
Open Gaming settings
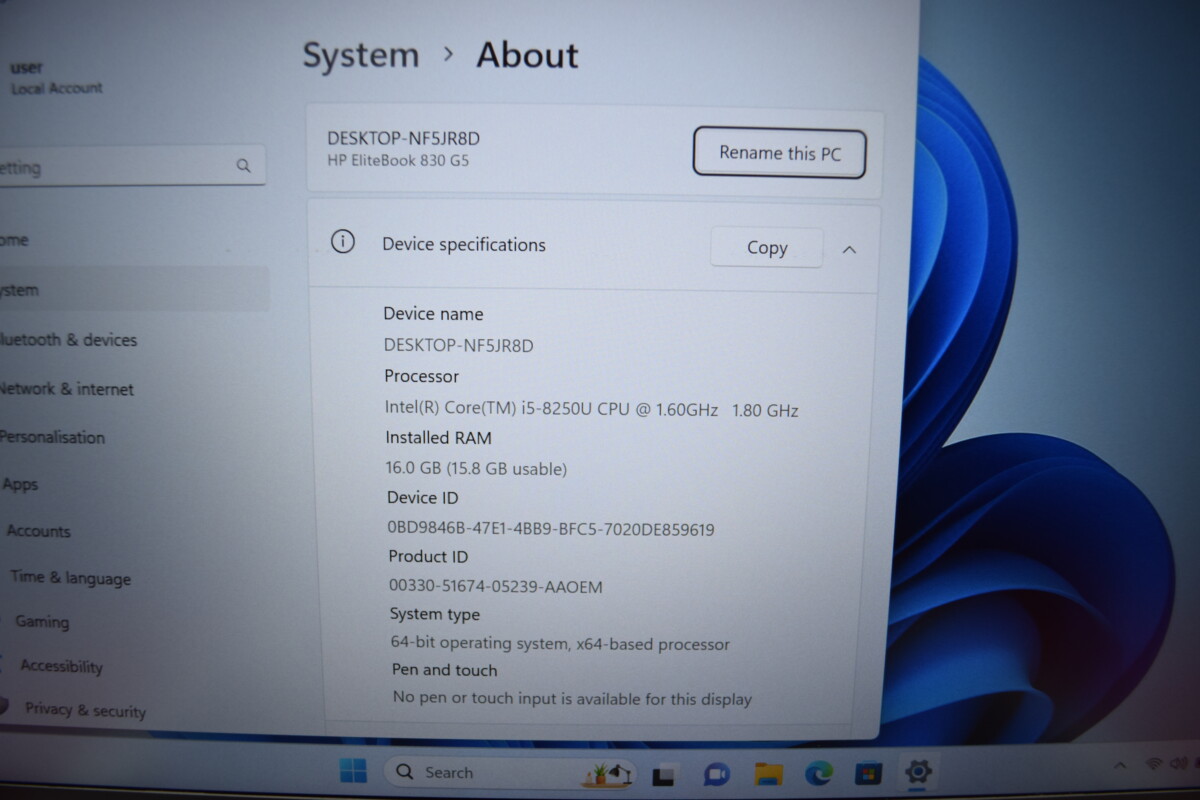pos(42,621)
